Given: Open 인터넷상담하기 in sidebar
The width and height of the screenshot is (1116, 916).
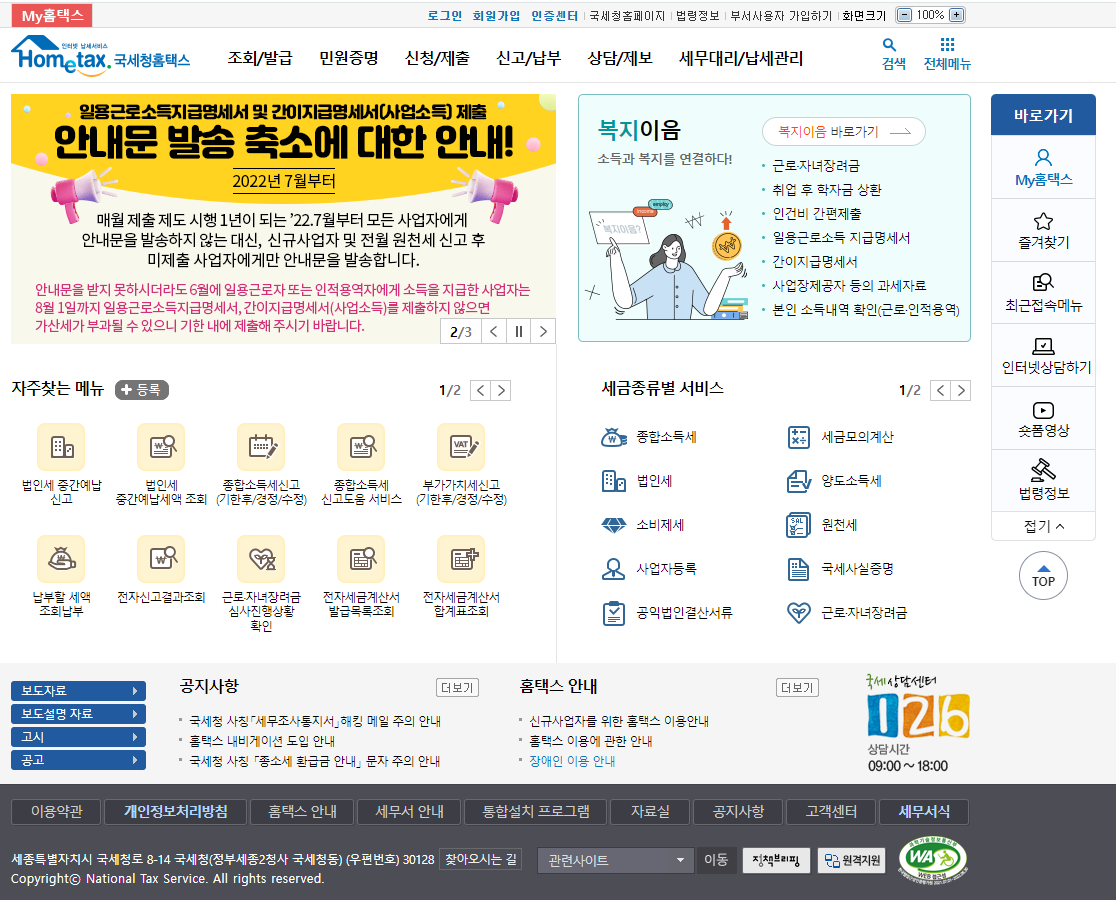Looking at the screenshot, I should click(x=1043, y=355).
